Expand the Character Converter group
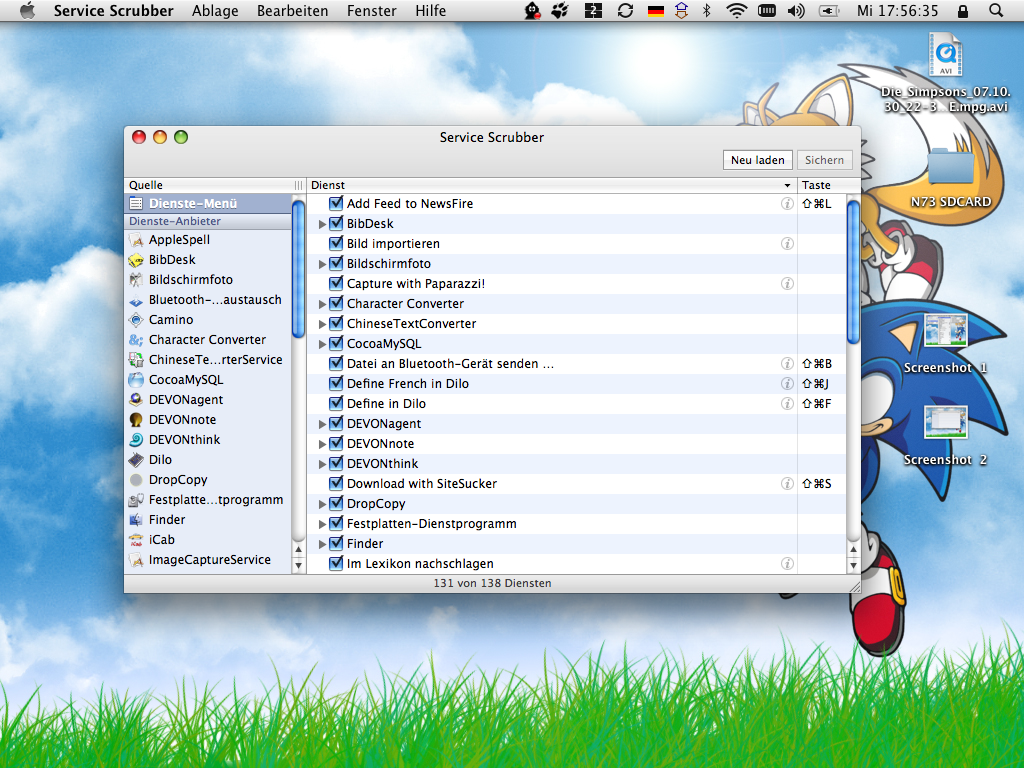1024x768 pixels. click(322, 304)
